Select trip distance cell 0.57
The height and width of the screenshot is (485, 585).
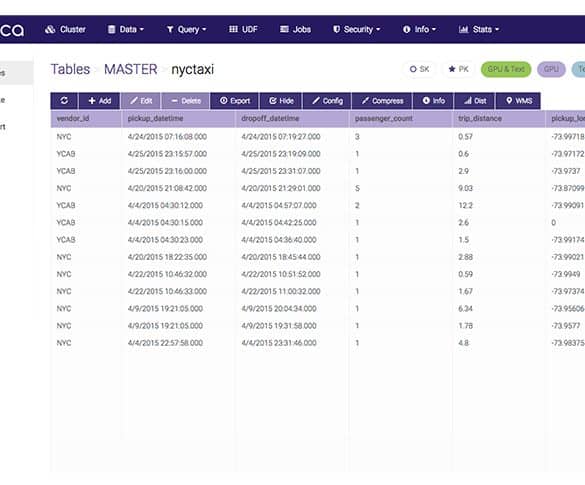465,137
